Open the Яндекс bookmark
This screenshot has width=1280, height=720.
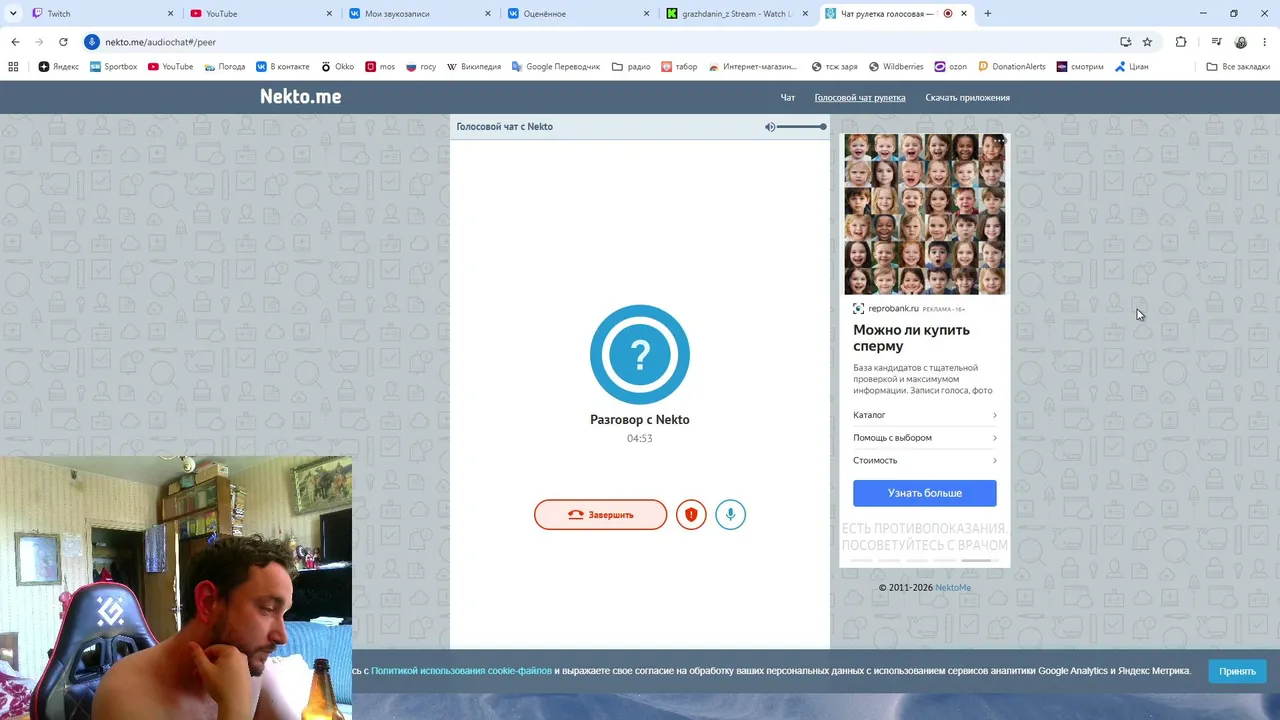tap(59, 67)
